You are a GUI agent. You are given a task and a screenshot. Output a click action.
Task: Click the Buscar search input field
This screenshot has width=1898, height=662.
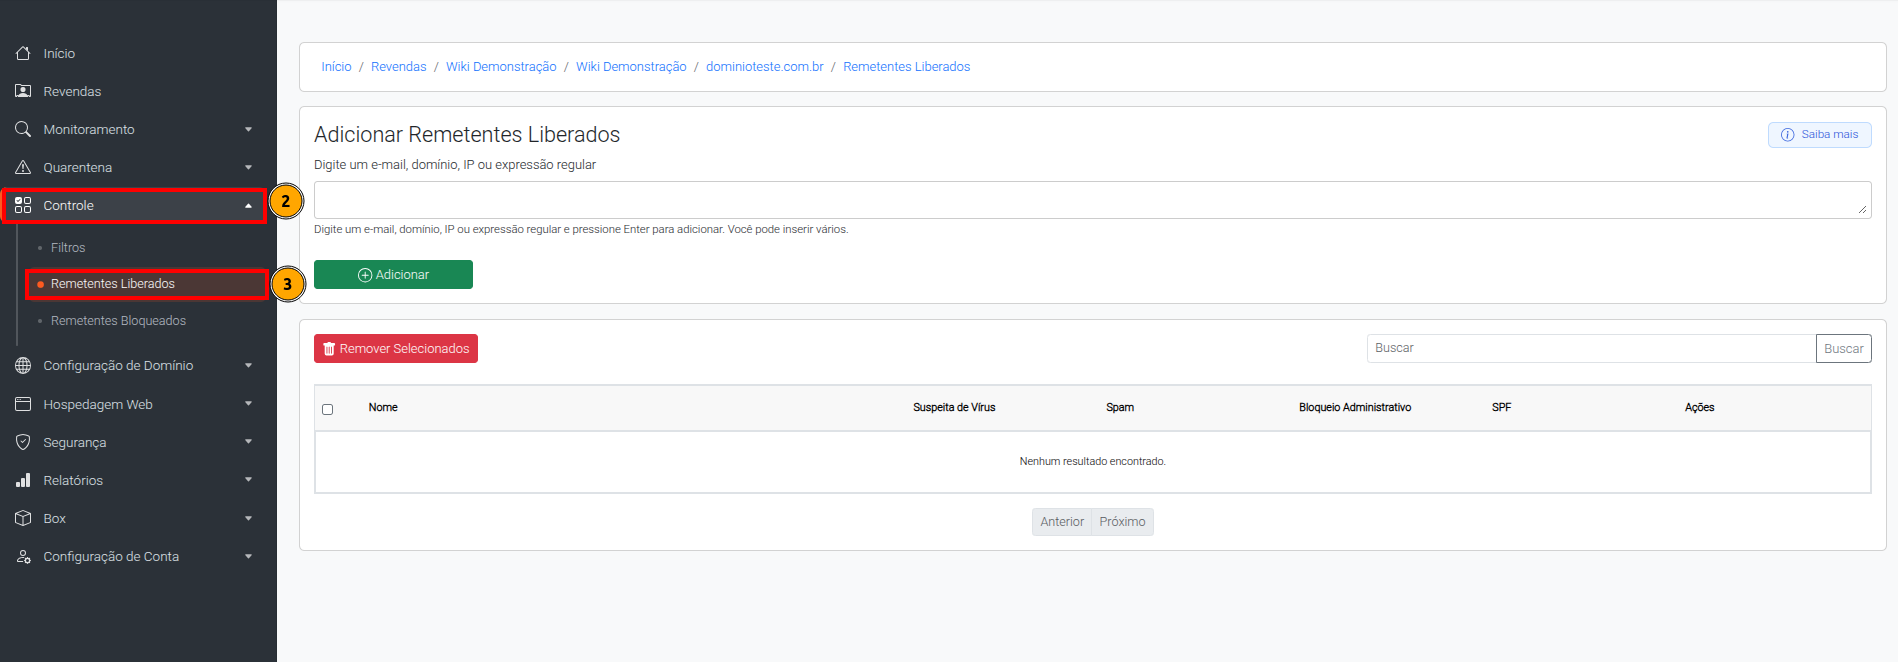[x=1591, y=349]
